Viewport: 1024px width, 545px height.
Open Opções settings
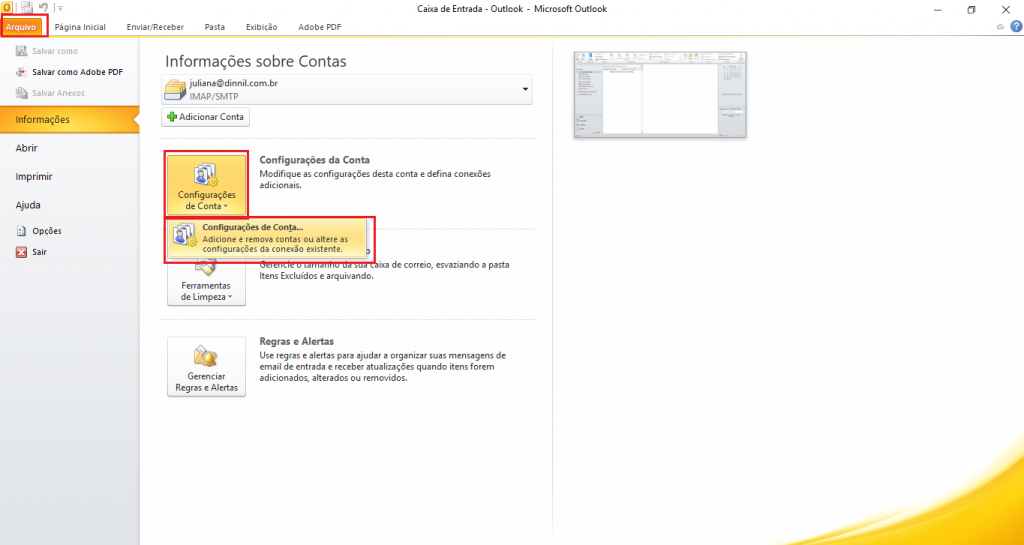(46, 230)
